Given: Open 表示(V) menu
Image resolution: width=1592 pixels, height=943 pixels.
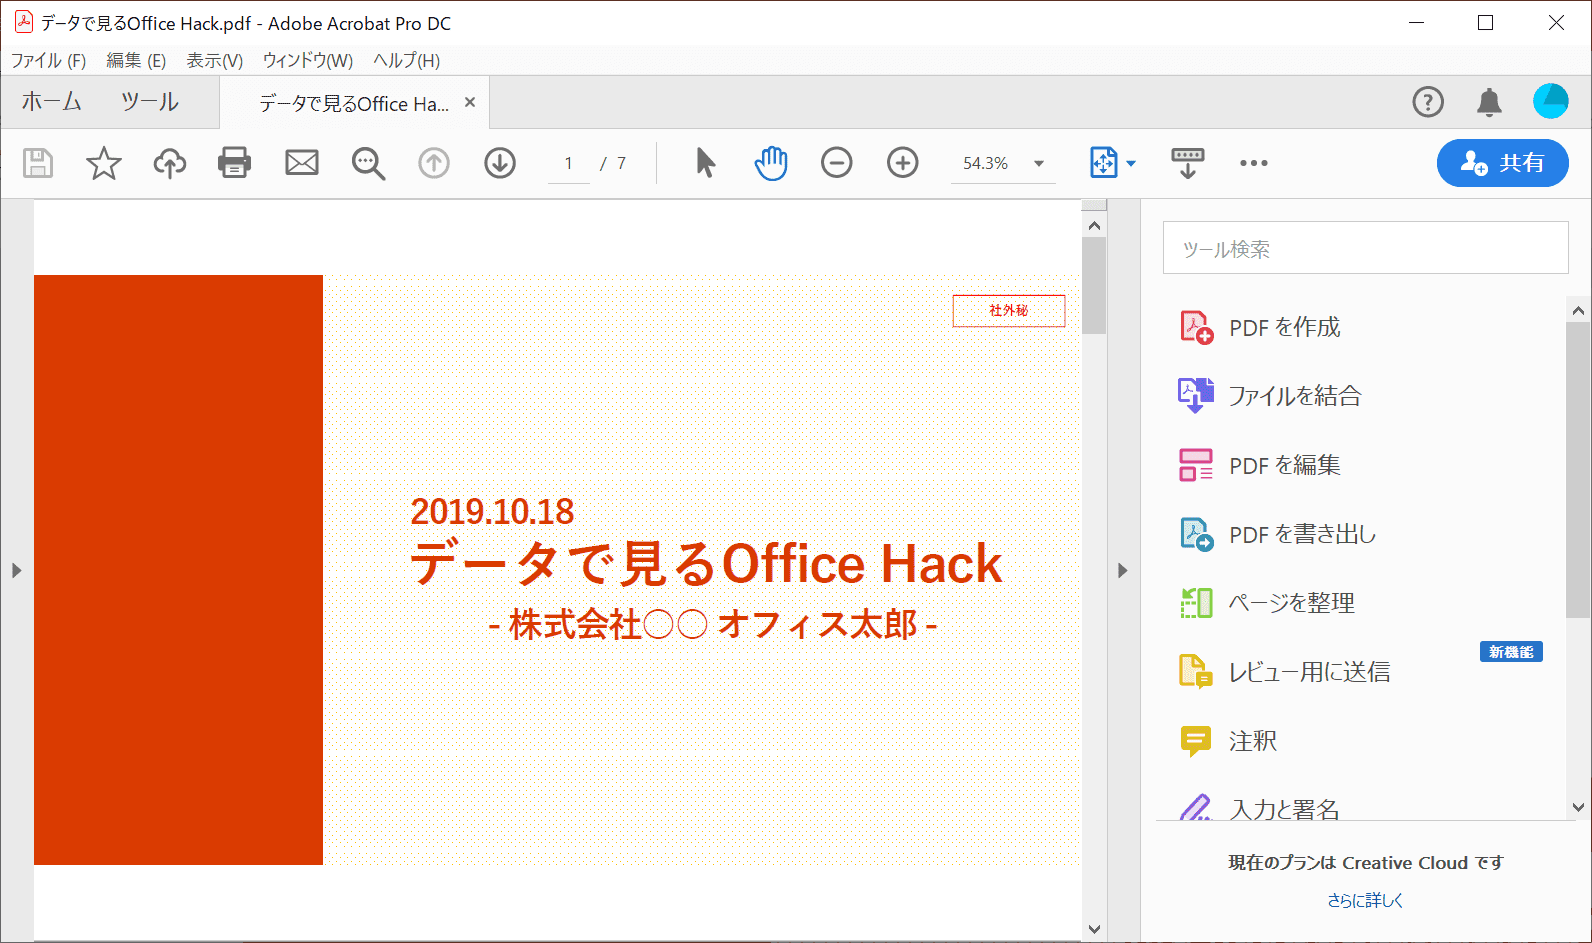Looking at the screenshot, I should tap(215, 60).
